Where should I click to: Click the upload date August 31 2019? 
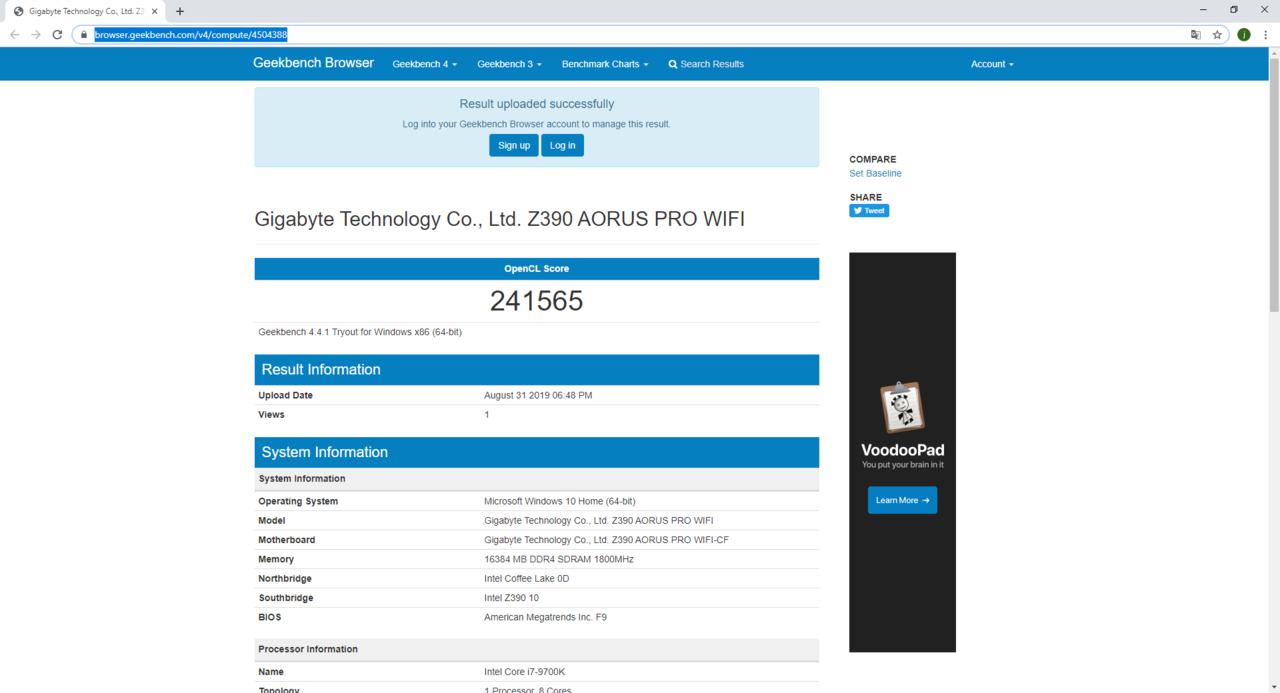tap(538, 395)
